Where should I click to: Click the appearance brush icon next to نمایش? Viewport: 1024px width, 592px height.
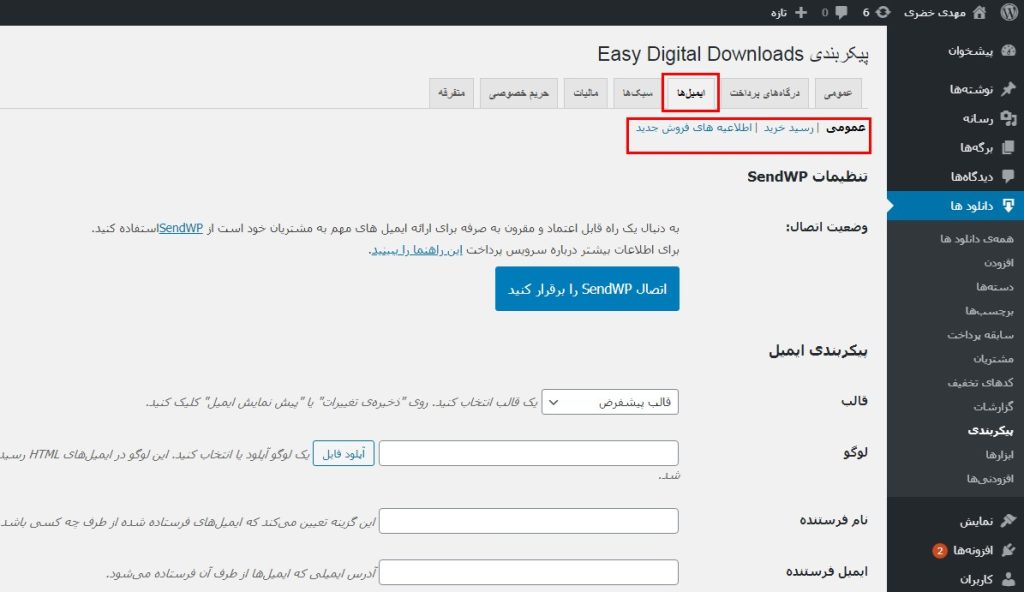click(1008, 520)
